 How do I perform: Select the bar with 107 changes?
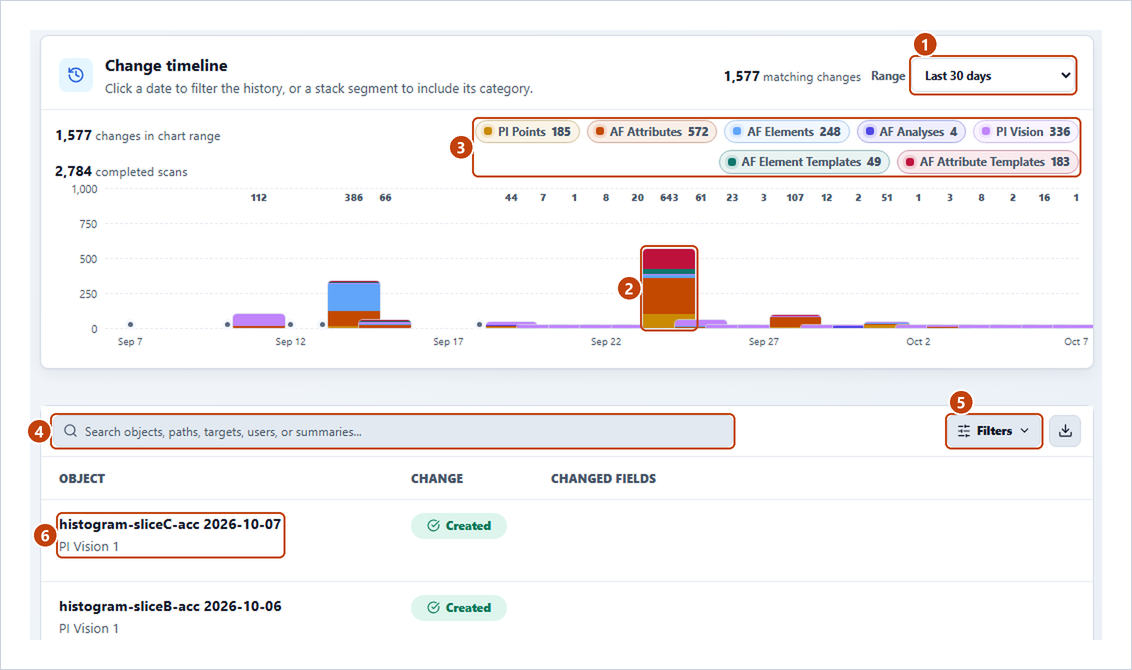795,321
